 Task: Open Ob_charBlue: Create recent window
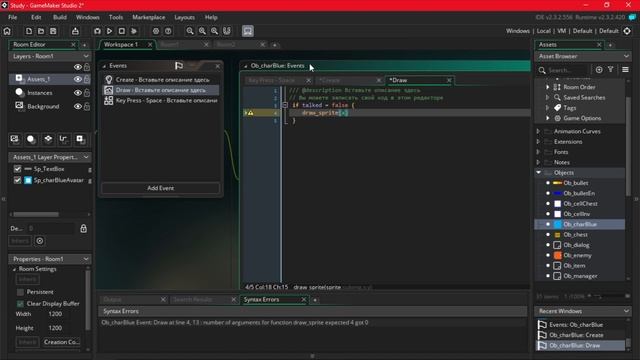576,335
